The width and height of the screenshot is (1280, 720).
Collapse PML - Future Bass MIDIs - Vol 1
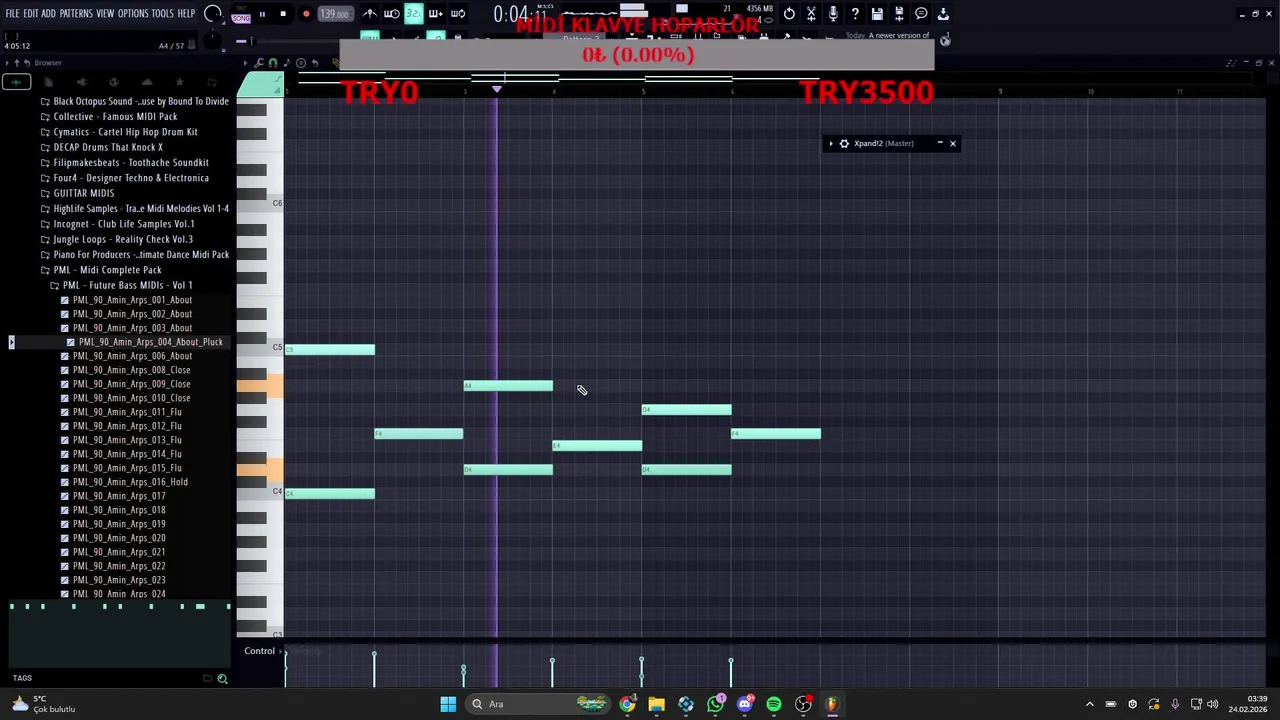click(x=122, y=285)
